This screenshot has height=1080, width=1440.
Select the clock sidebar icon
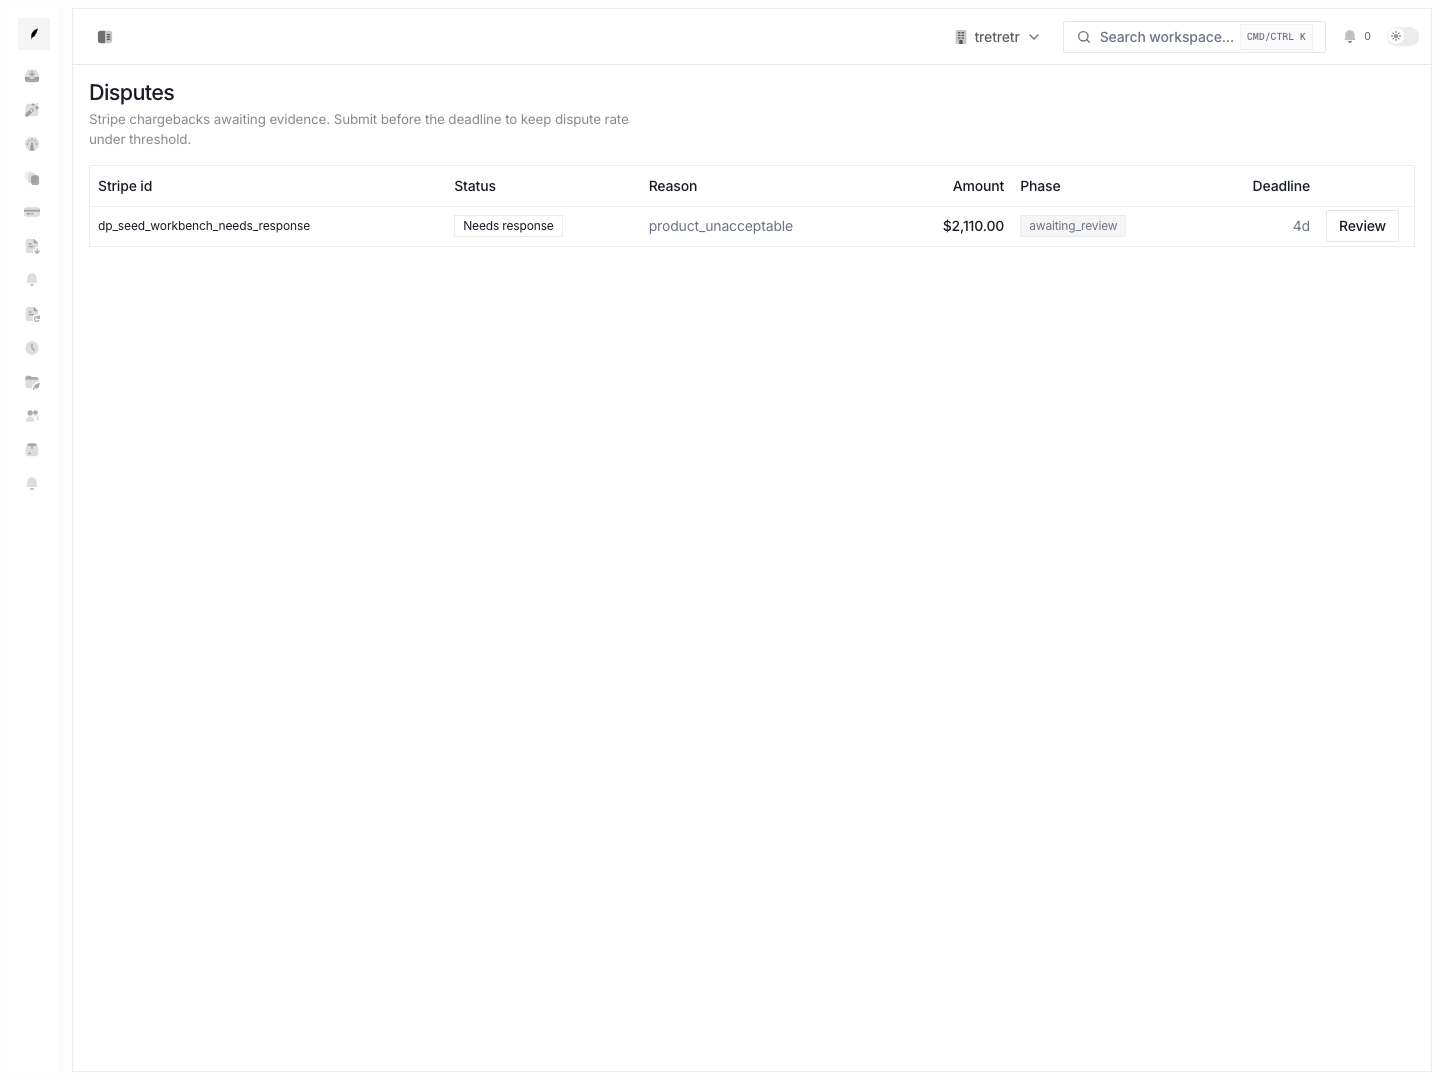point(32,348)
